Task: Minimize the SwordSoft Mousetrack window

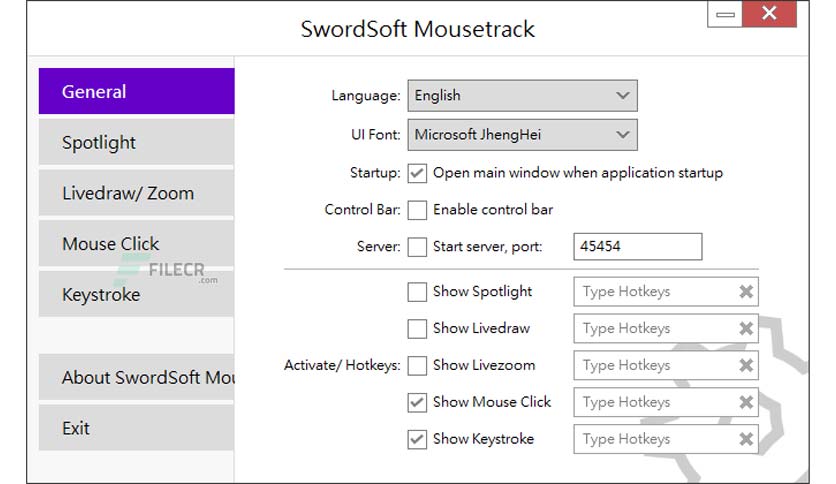Action: 725,14
